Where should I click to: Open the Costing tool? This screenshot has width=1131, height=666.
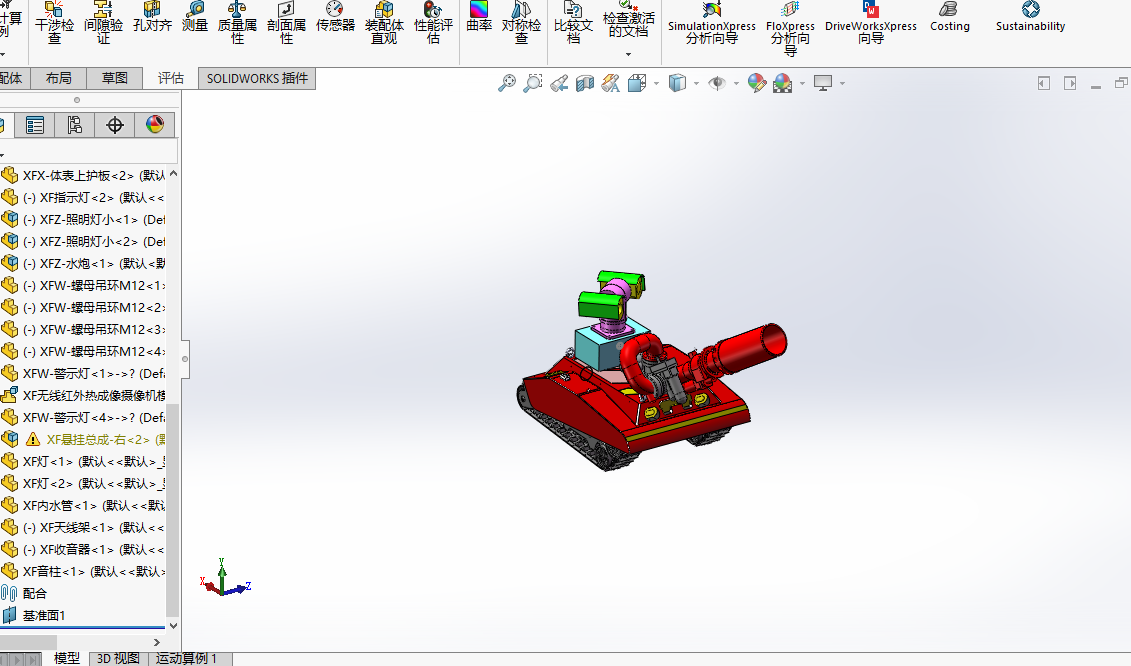(x=949, y=18)
